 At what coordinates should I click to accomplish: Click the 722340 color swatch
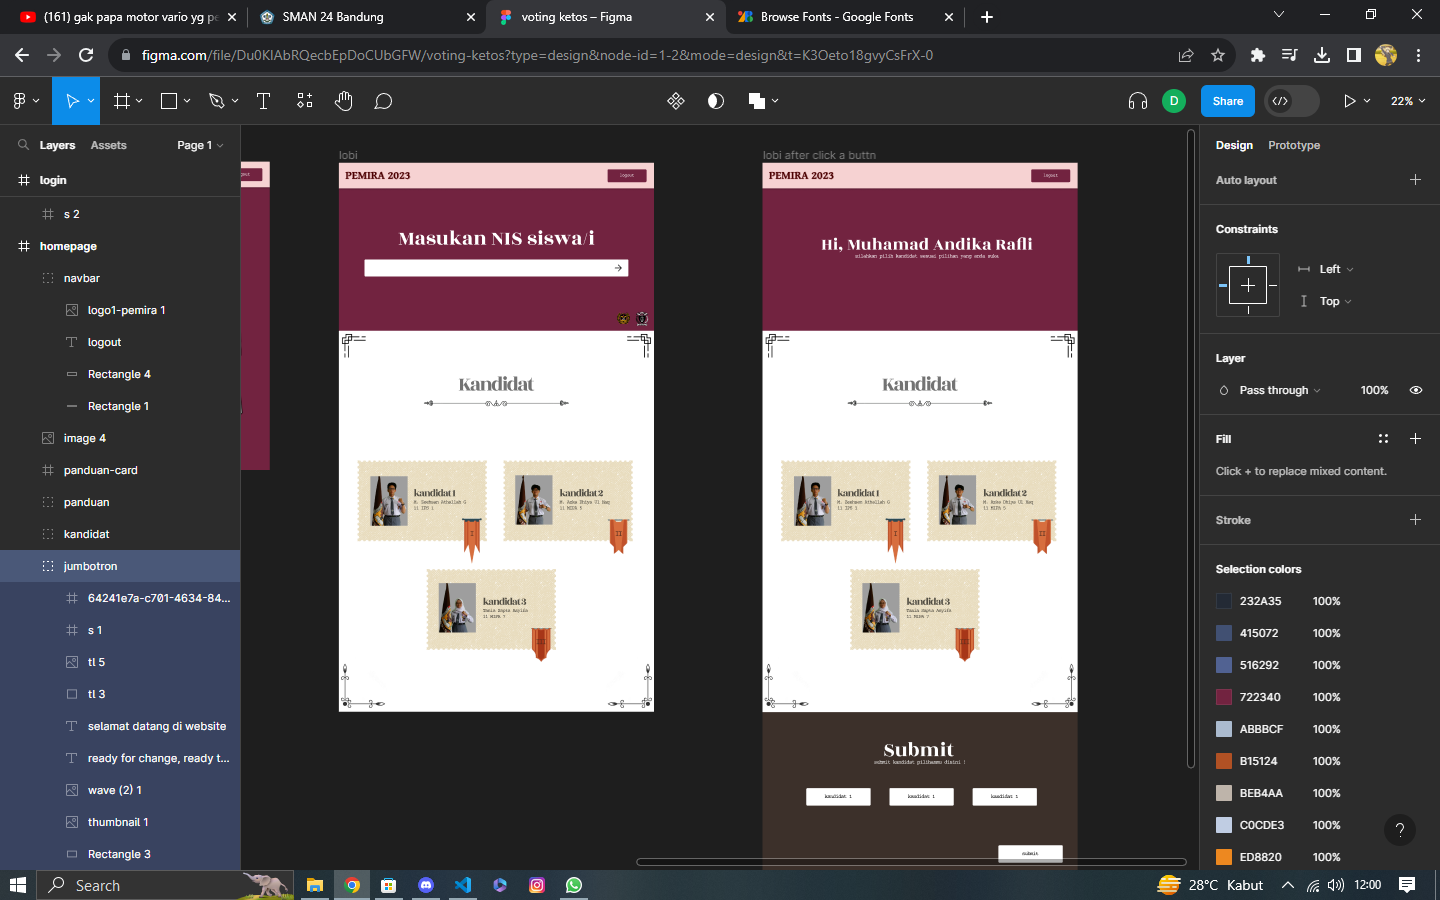pyautogui.click(x=1224, y=697)
